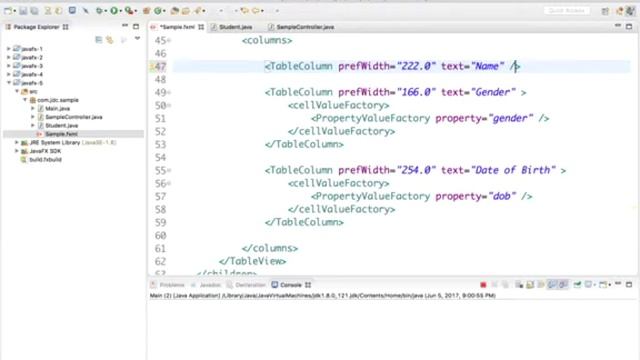The width and height of the screenshot is (640, 360).
Task: Click the Open Type toolbar icon
Action: pyautogui.click(x=175, y=11)
